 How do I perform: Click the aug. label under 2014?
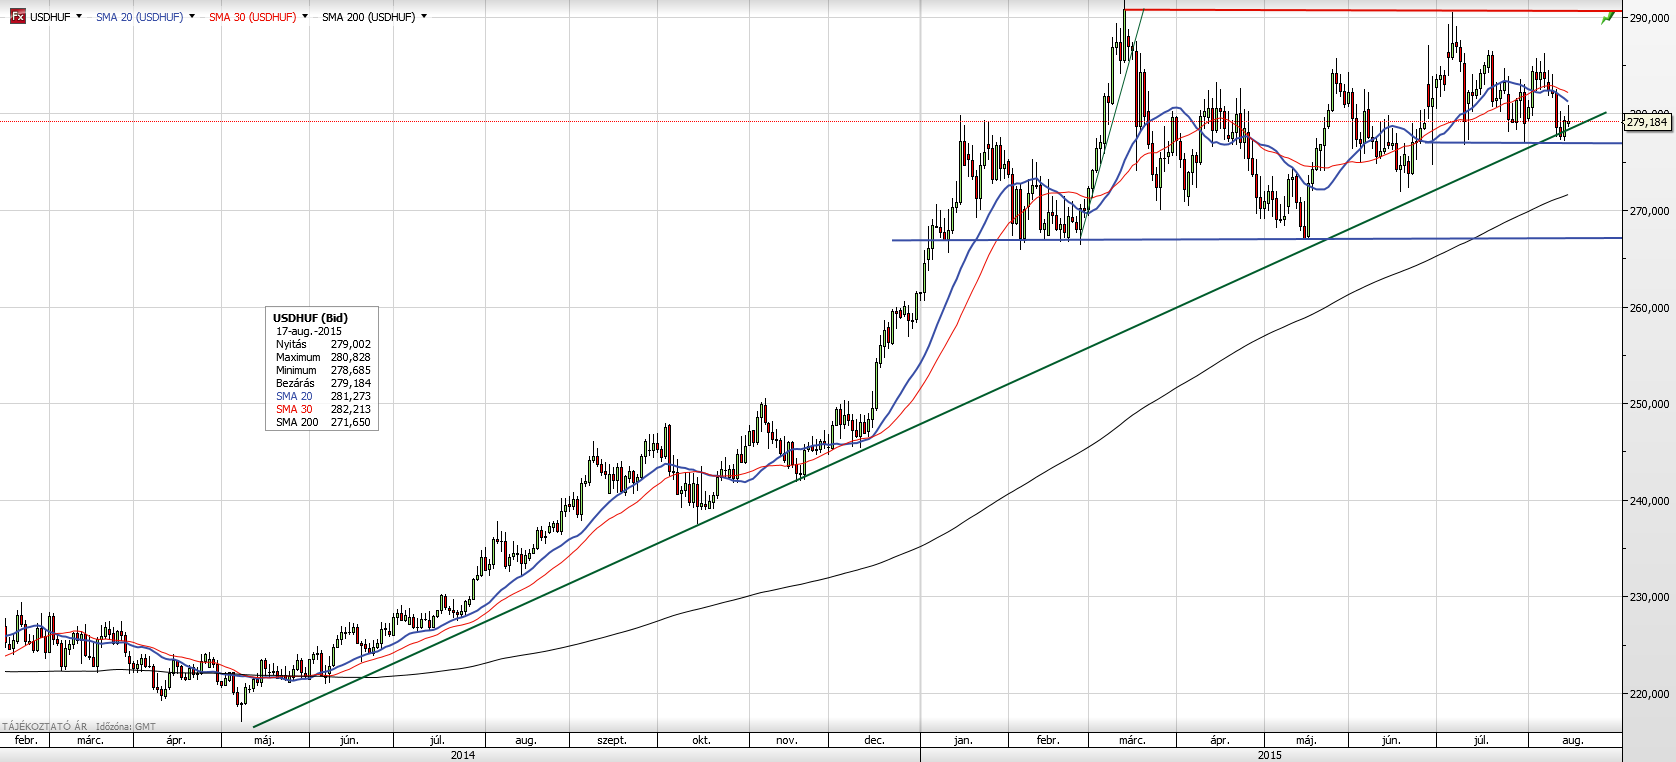(x=526, y=740)
